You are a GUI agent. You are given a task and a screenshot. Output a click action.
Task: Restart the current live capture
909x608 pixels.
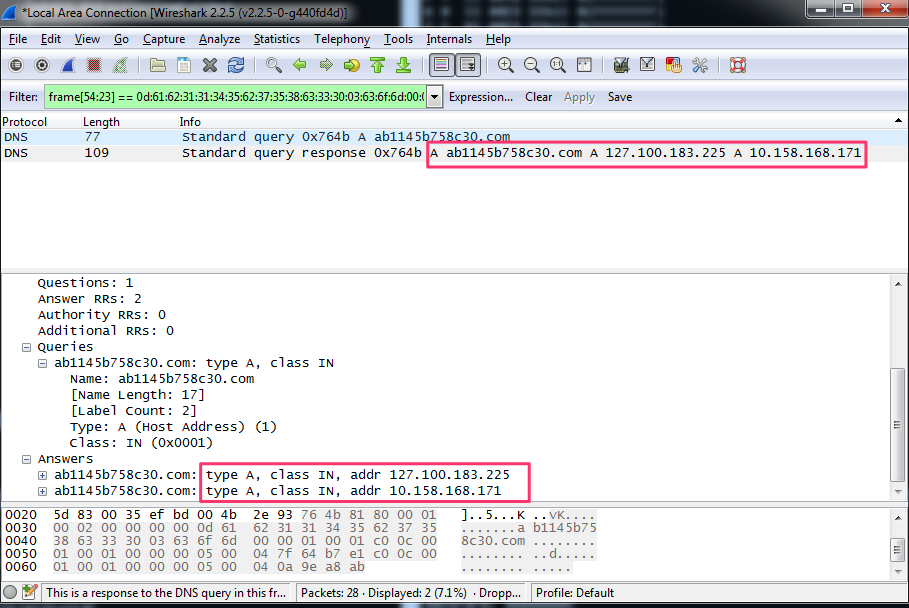pyautogui.click(x=120, y=65)
